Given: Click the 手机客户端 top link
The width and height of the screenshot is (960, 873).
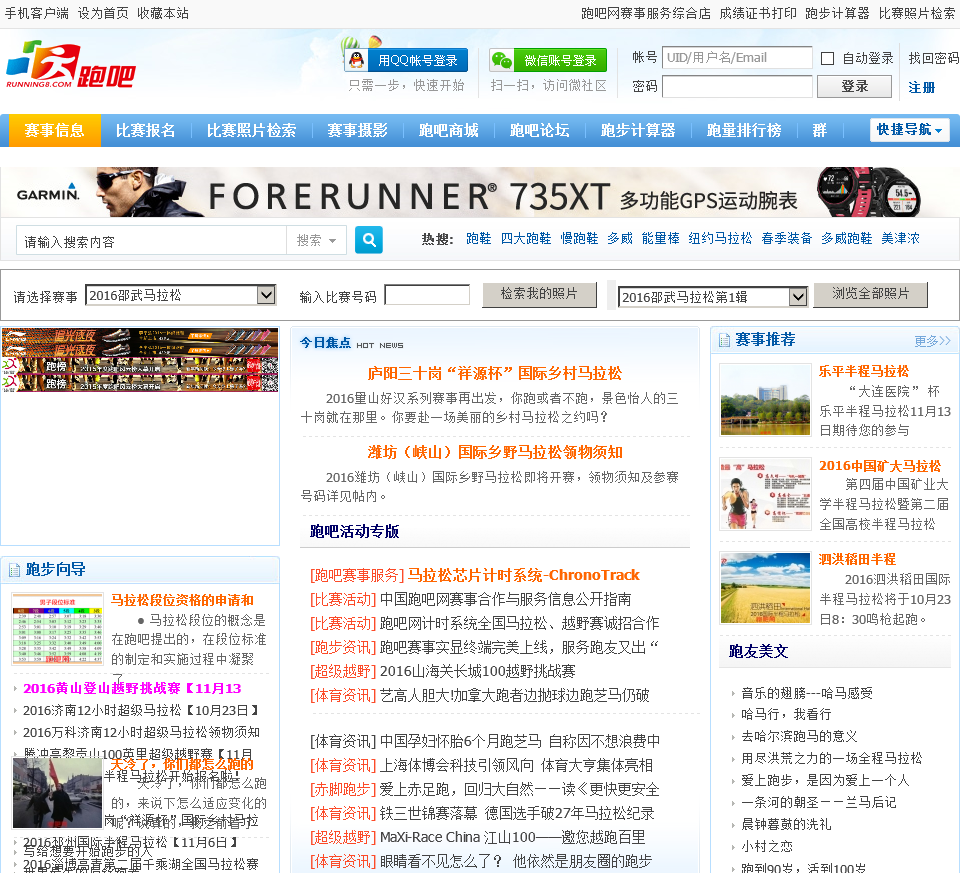Looking at the screenshot, I should point(37,13).
